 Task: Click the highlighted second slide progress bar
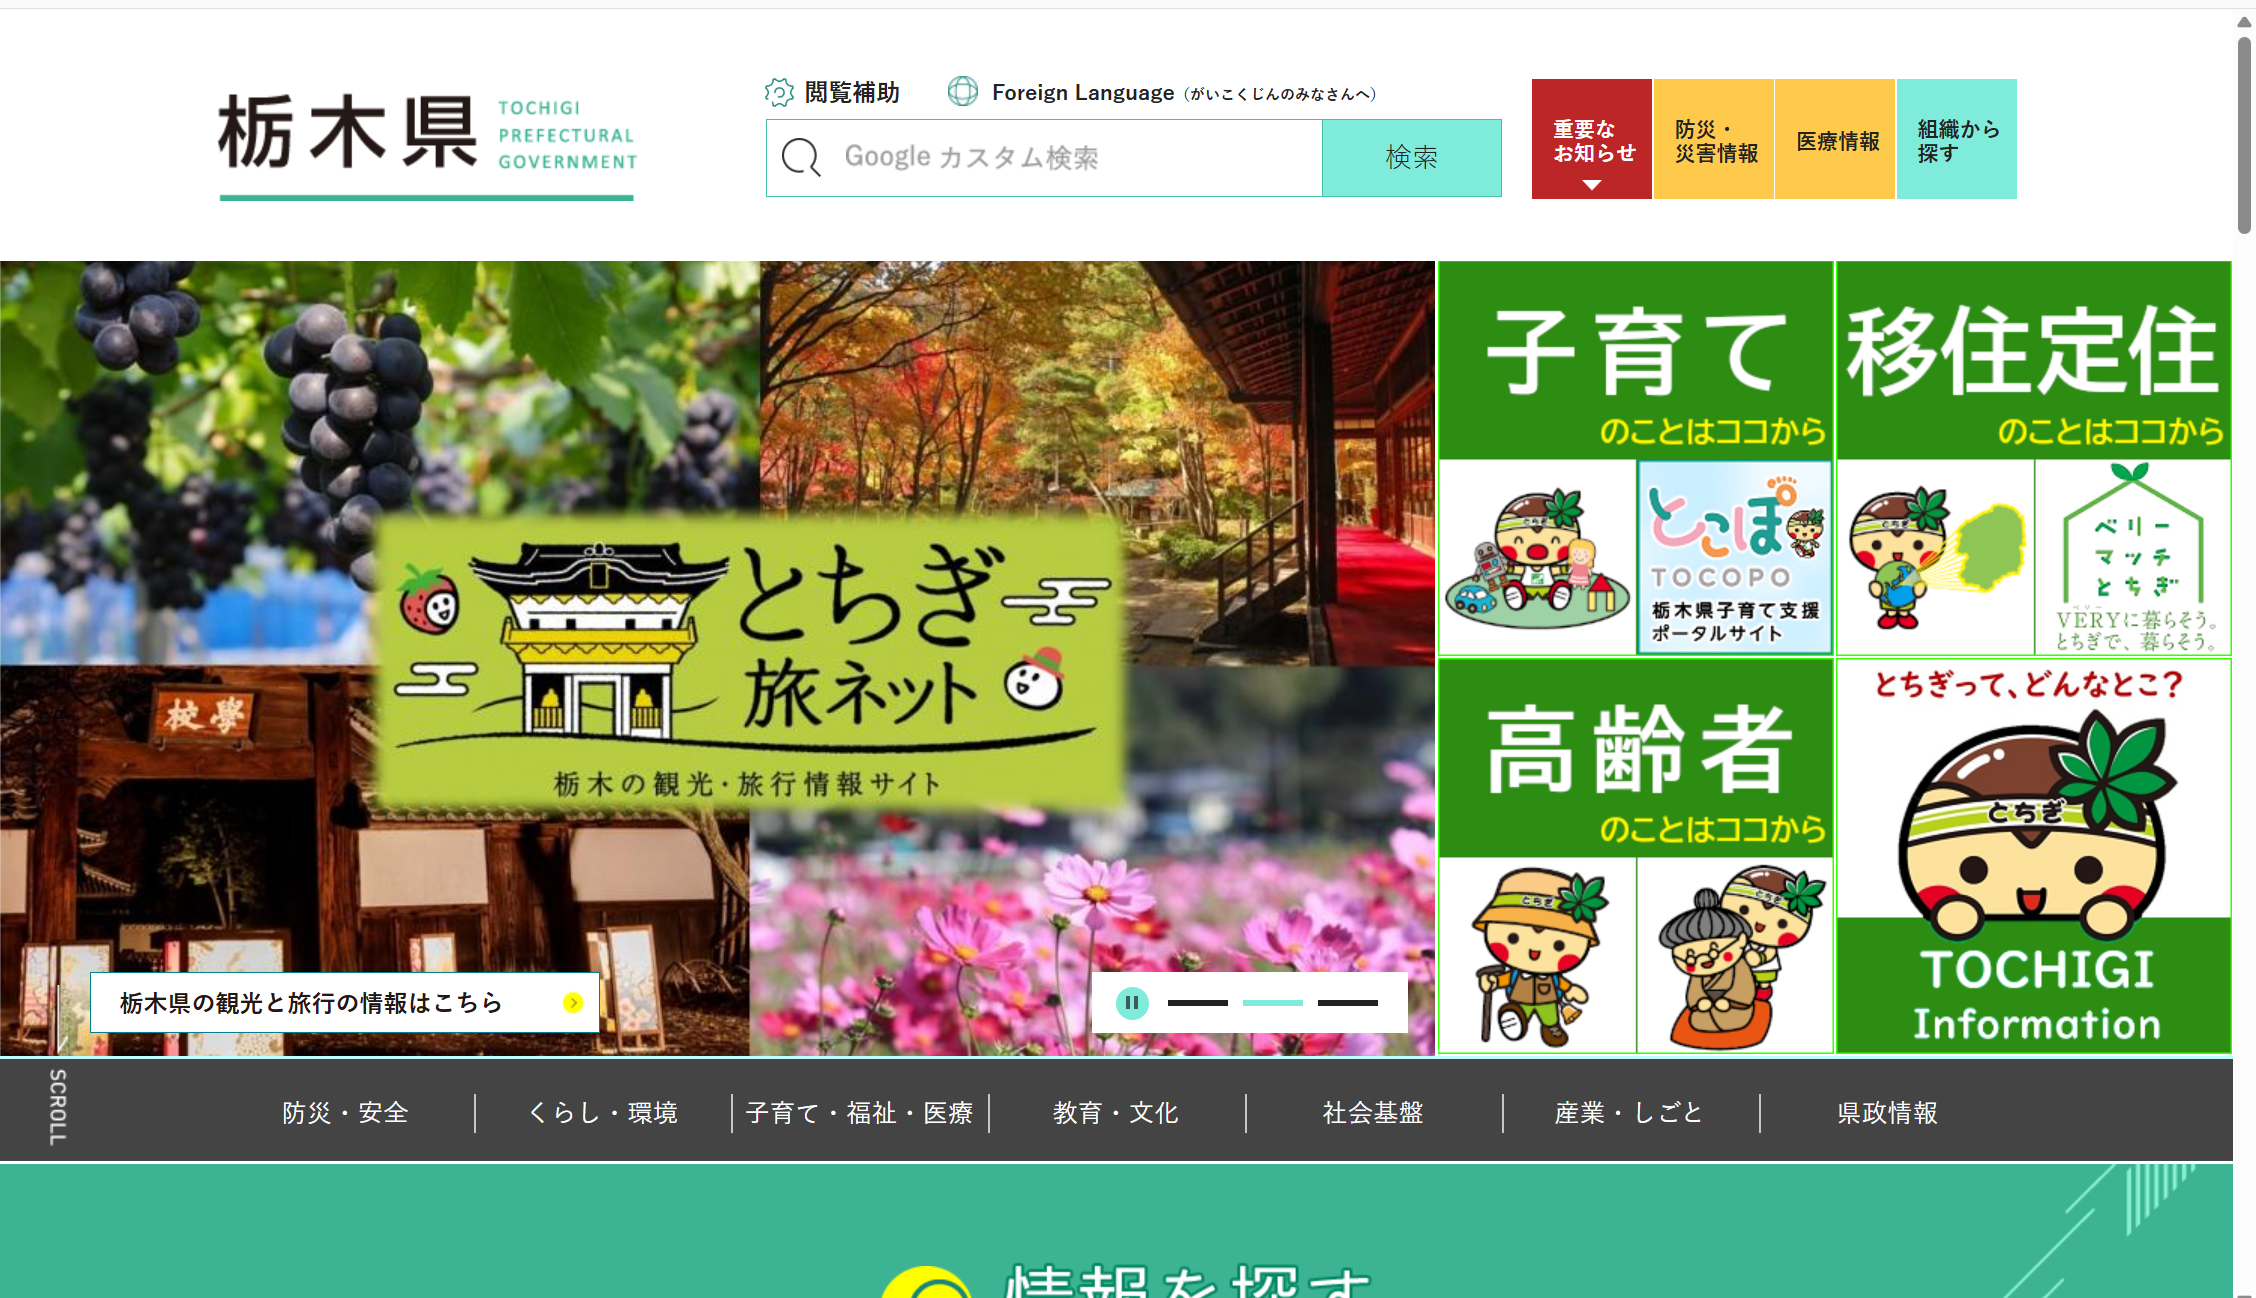1272,1002
